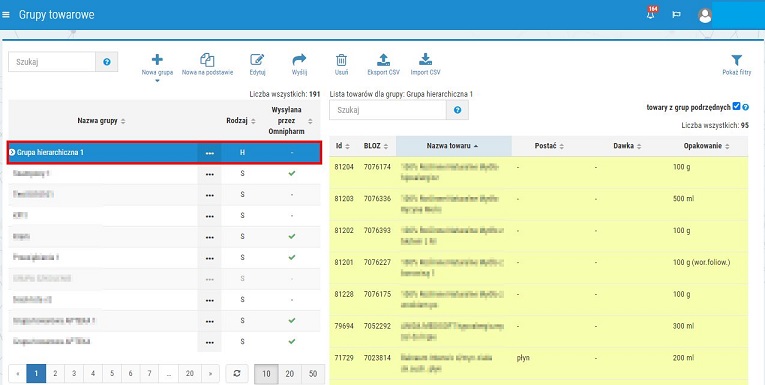
Task: Toggle towary z grup podrzędnych checkbox
Action: pyautogui.click(x=737, y=106)
